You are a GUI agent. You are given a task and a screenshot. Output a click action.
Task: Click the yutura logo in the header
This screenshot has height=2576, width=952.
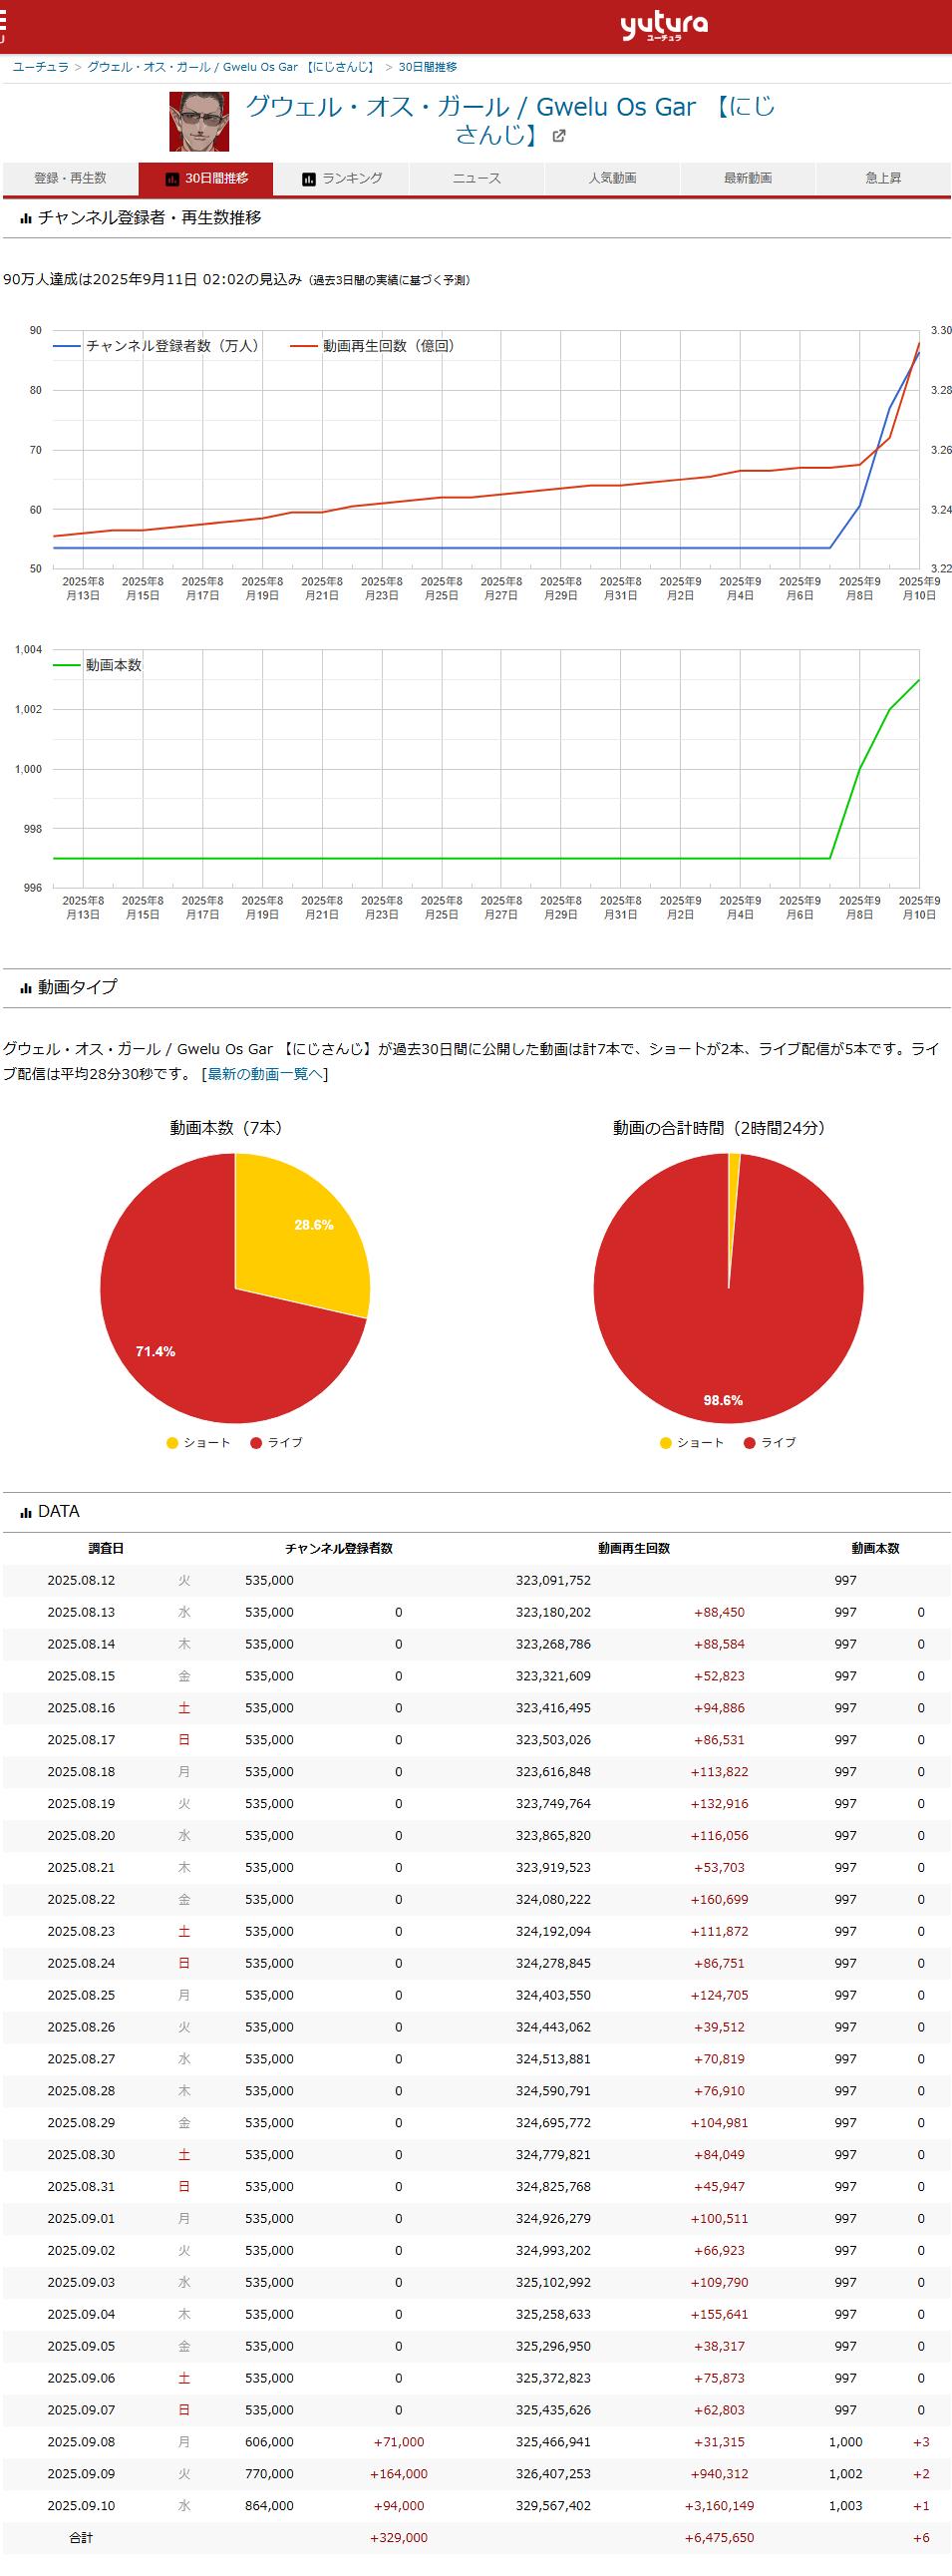tap(663, 26)
